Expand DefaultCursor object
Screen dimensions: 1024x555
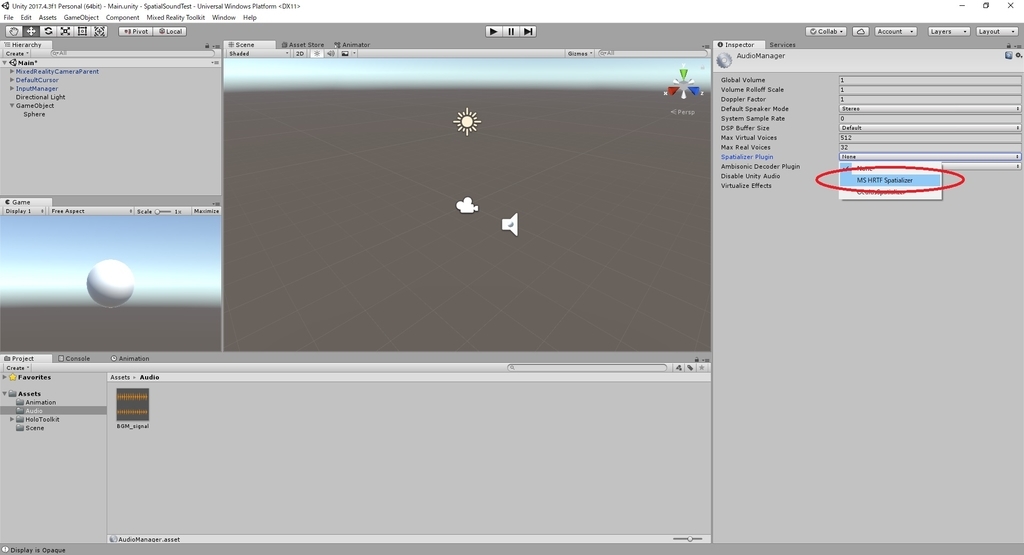pos(12,80)
